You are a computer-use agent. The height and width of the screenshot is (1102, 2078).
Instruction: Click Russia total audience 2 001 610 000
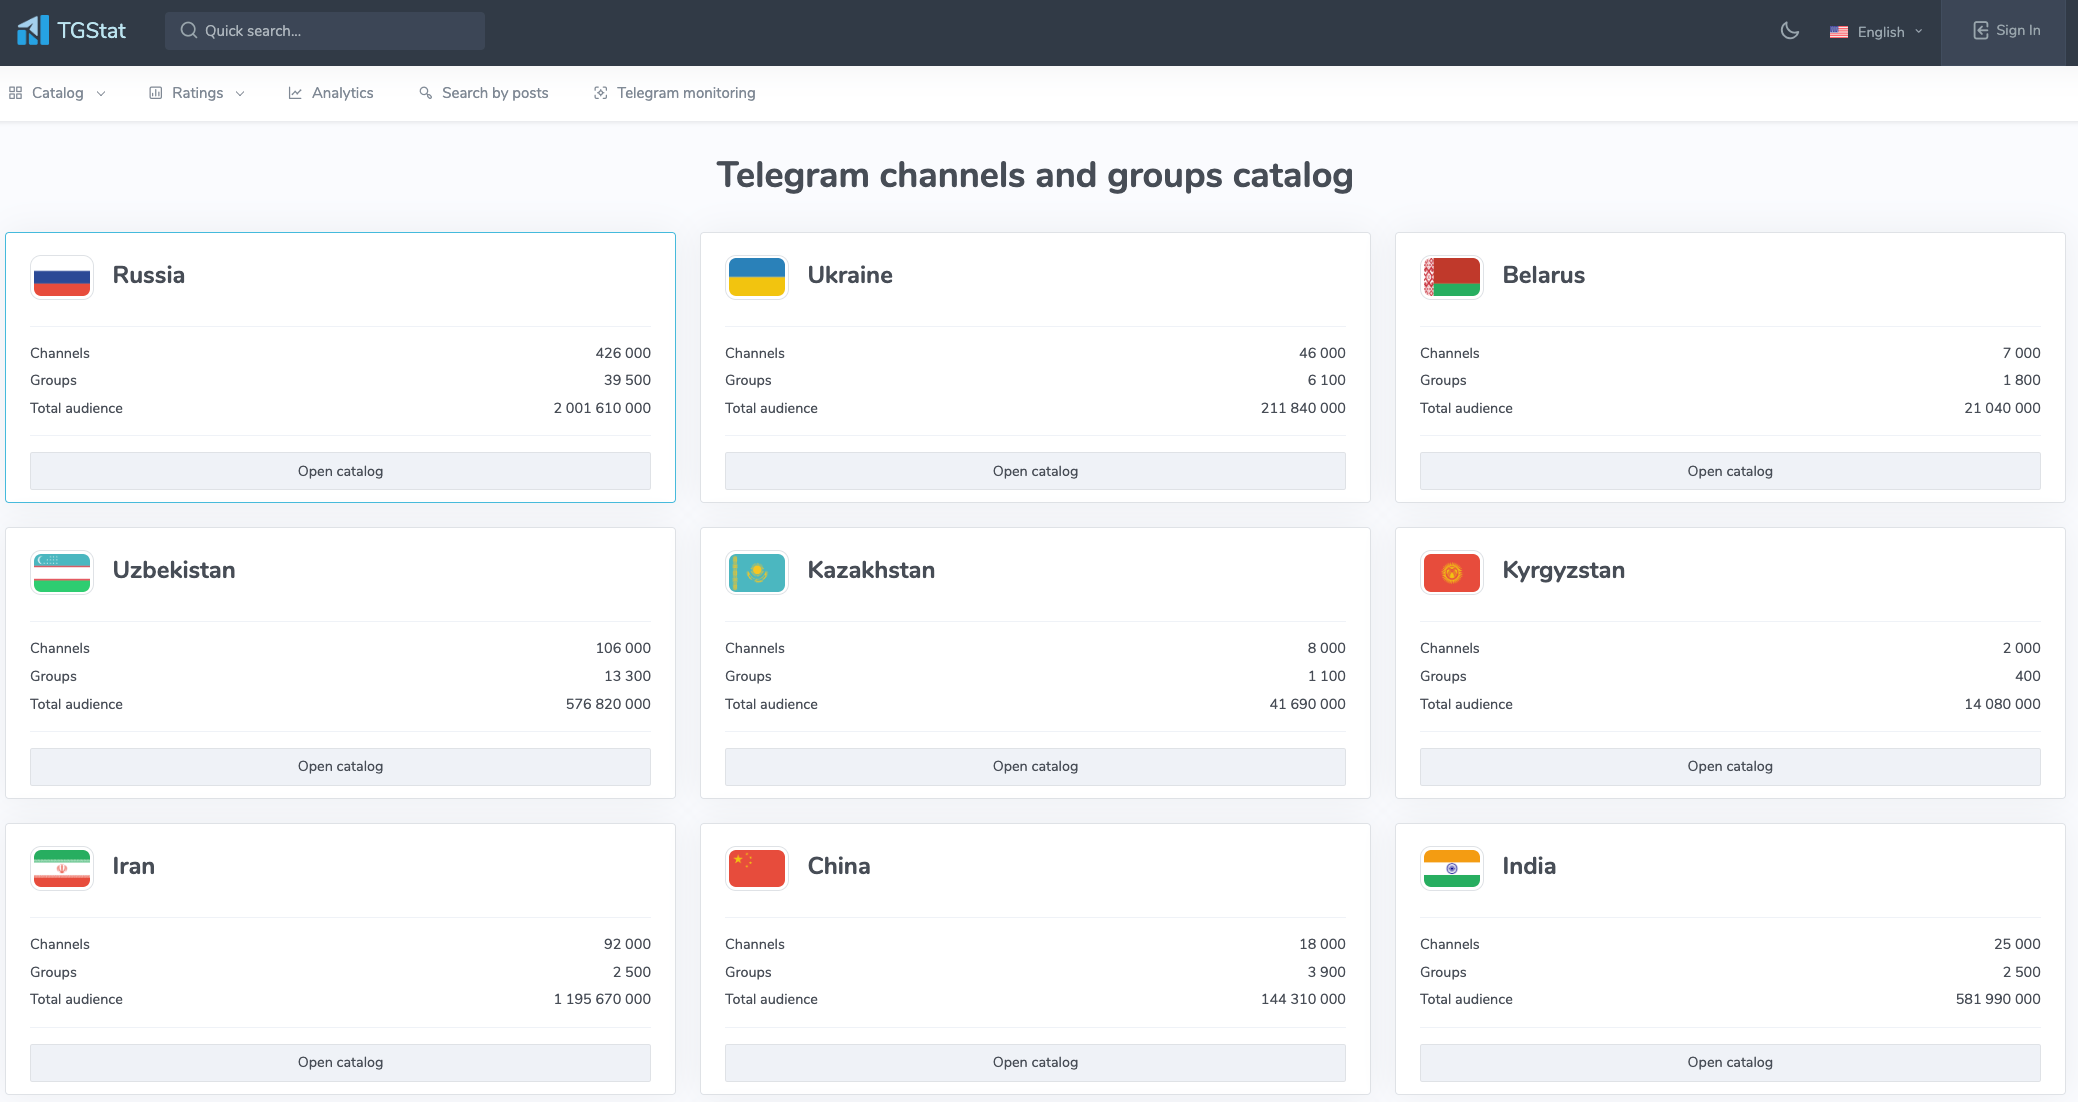pyautogui.click(x=602, y=408)
